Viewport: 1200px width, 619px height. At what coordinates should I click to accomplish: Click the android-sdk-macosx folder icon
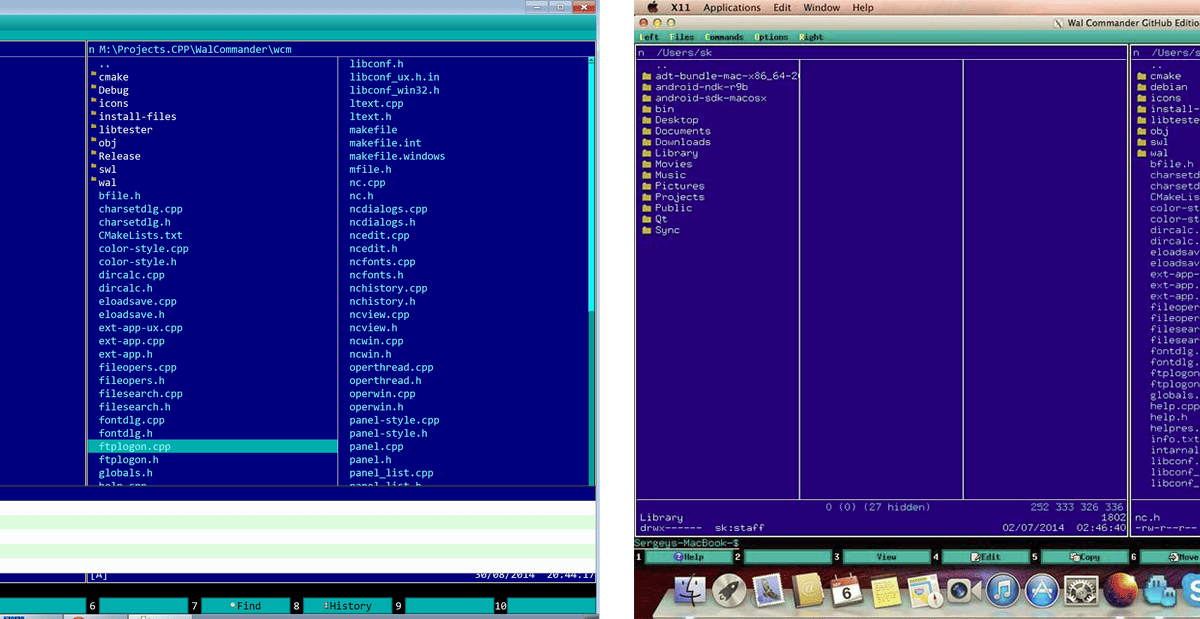(647, 98)
